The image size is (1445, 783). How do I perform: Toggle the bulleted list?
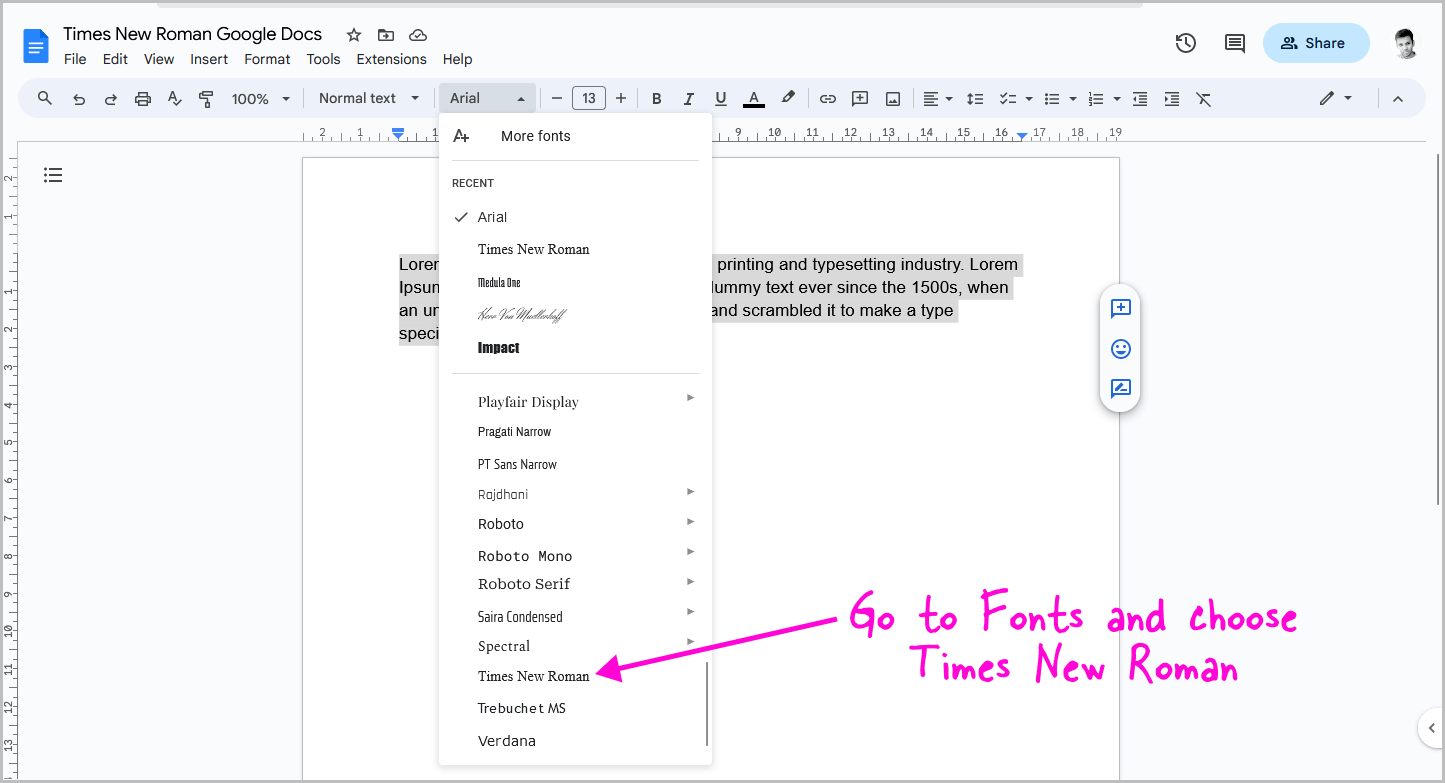tap(1052, 98)
